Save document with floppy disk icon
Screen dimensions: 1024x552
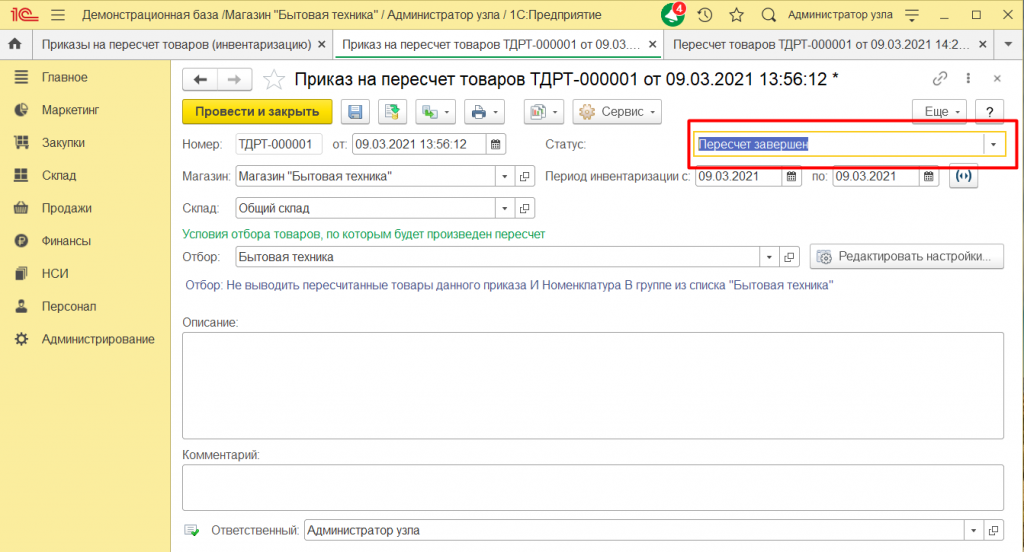click(x=355, y=112)
